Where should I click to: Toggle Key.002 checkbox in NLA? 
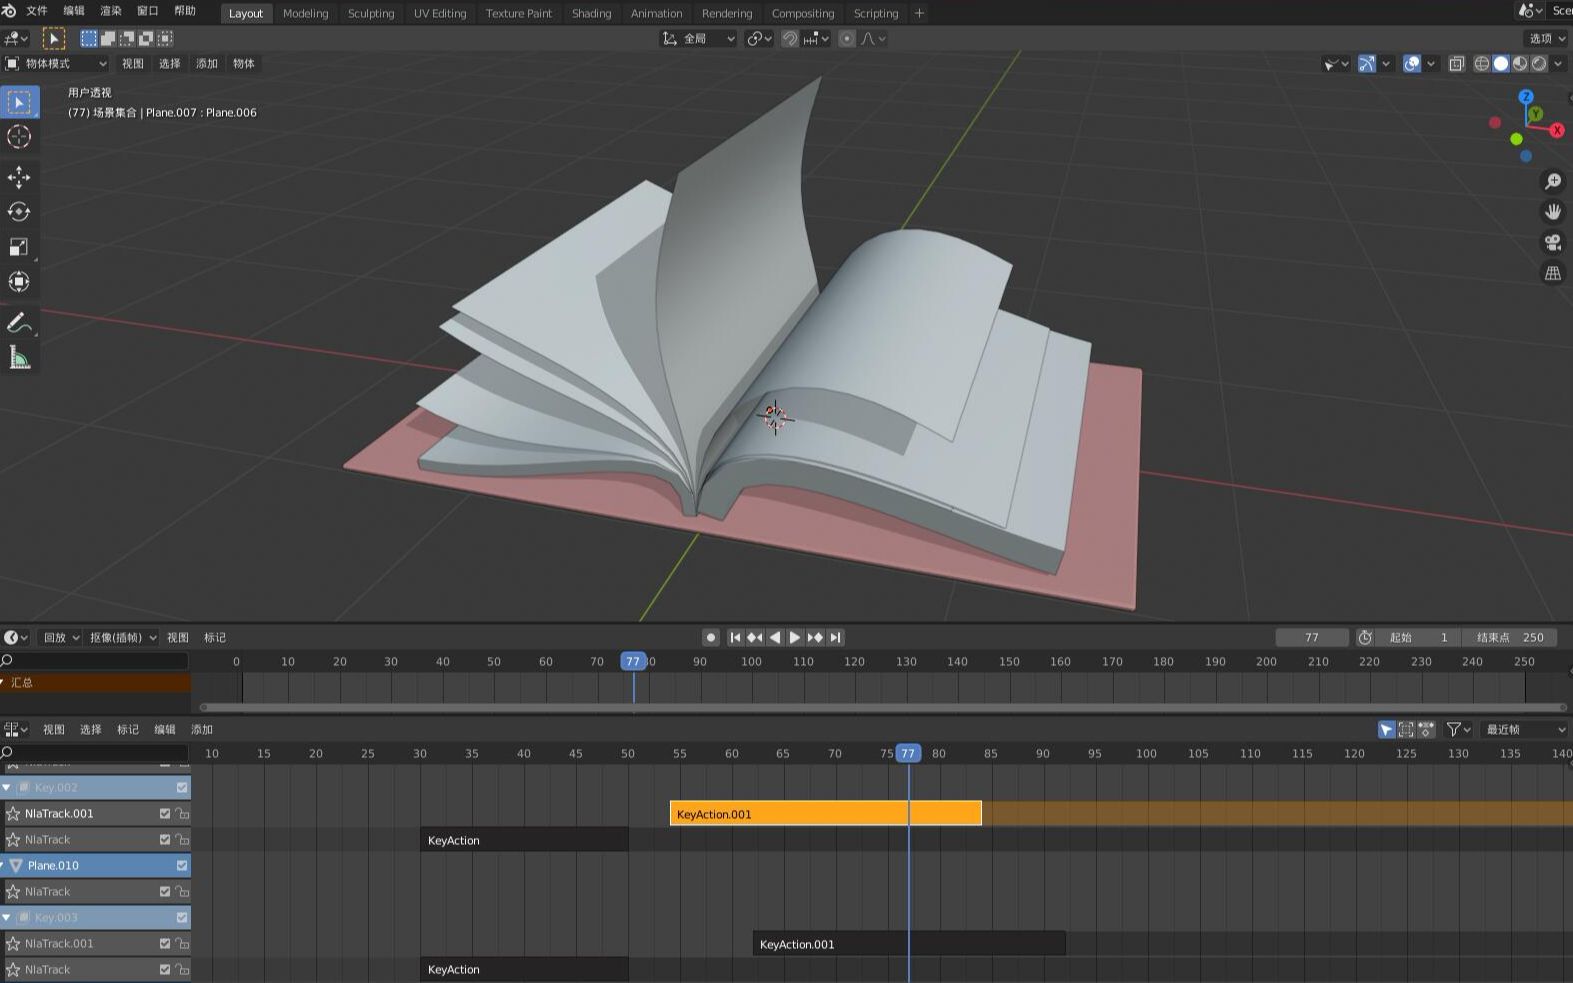click(x=182, y=788)
